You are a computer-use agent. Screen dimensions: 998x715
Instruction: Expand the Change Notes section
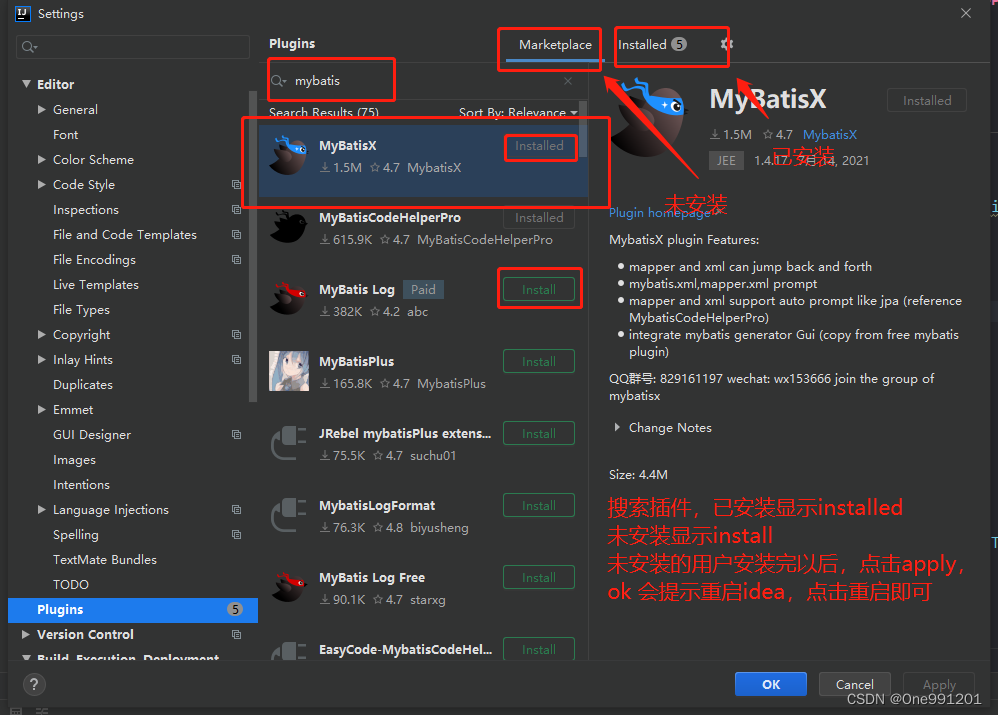tap(617, 428)
